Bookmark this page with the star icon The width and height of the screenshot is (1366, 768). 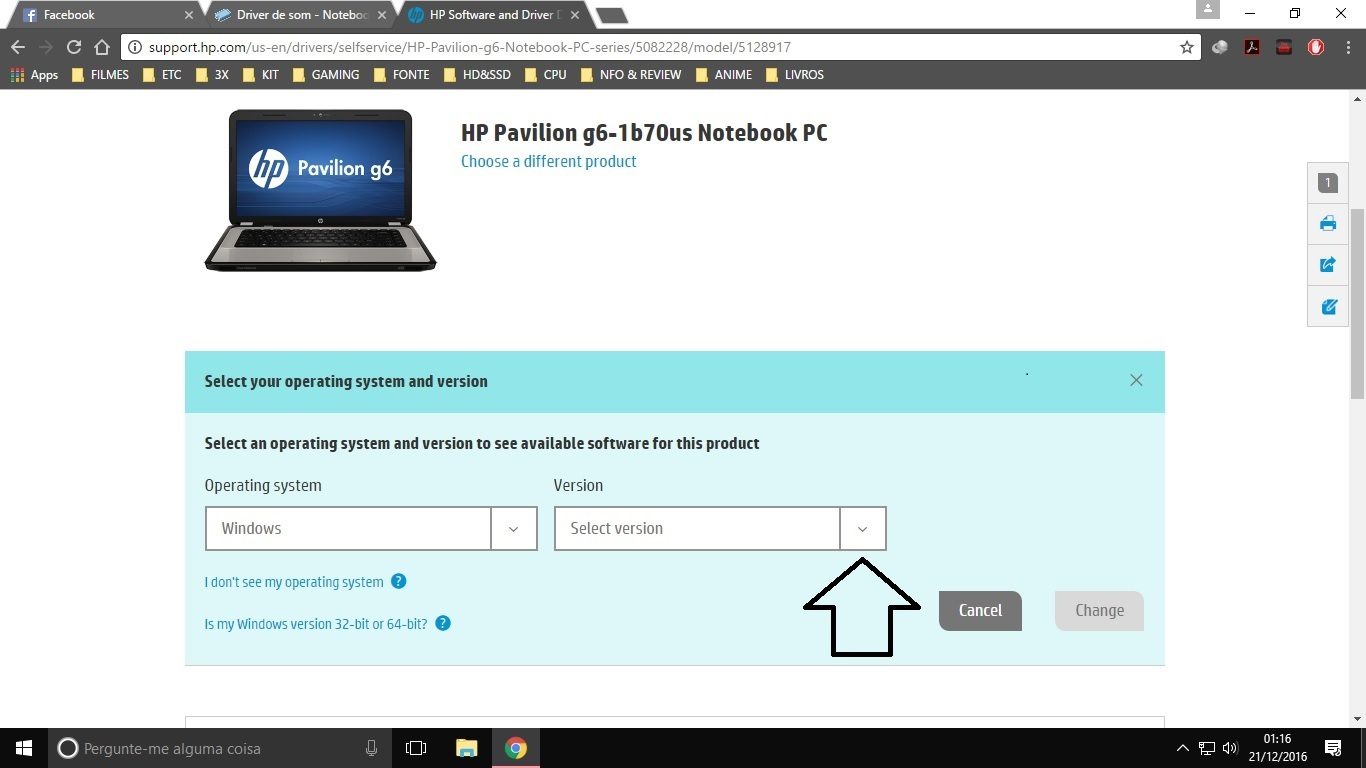(x=1187, y=47)
